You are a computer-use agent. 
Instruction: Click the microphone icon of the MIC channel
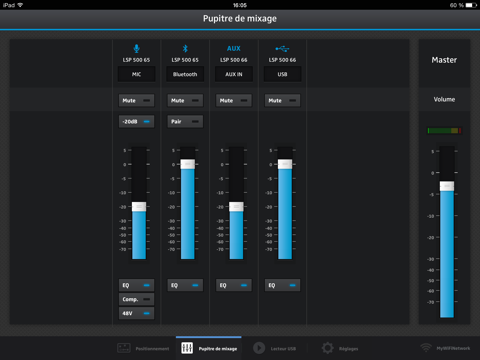[136, 48]
